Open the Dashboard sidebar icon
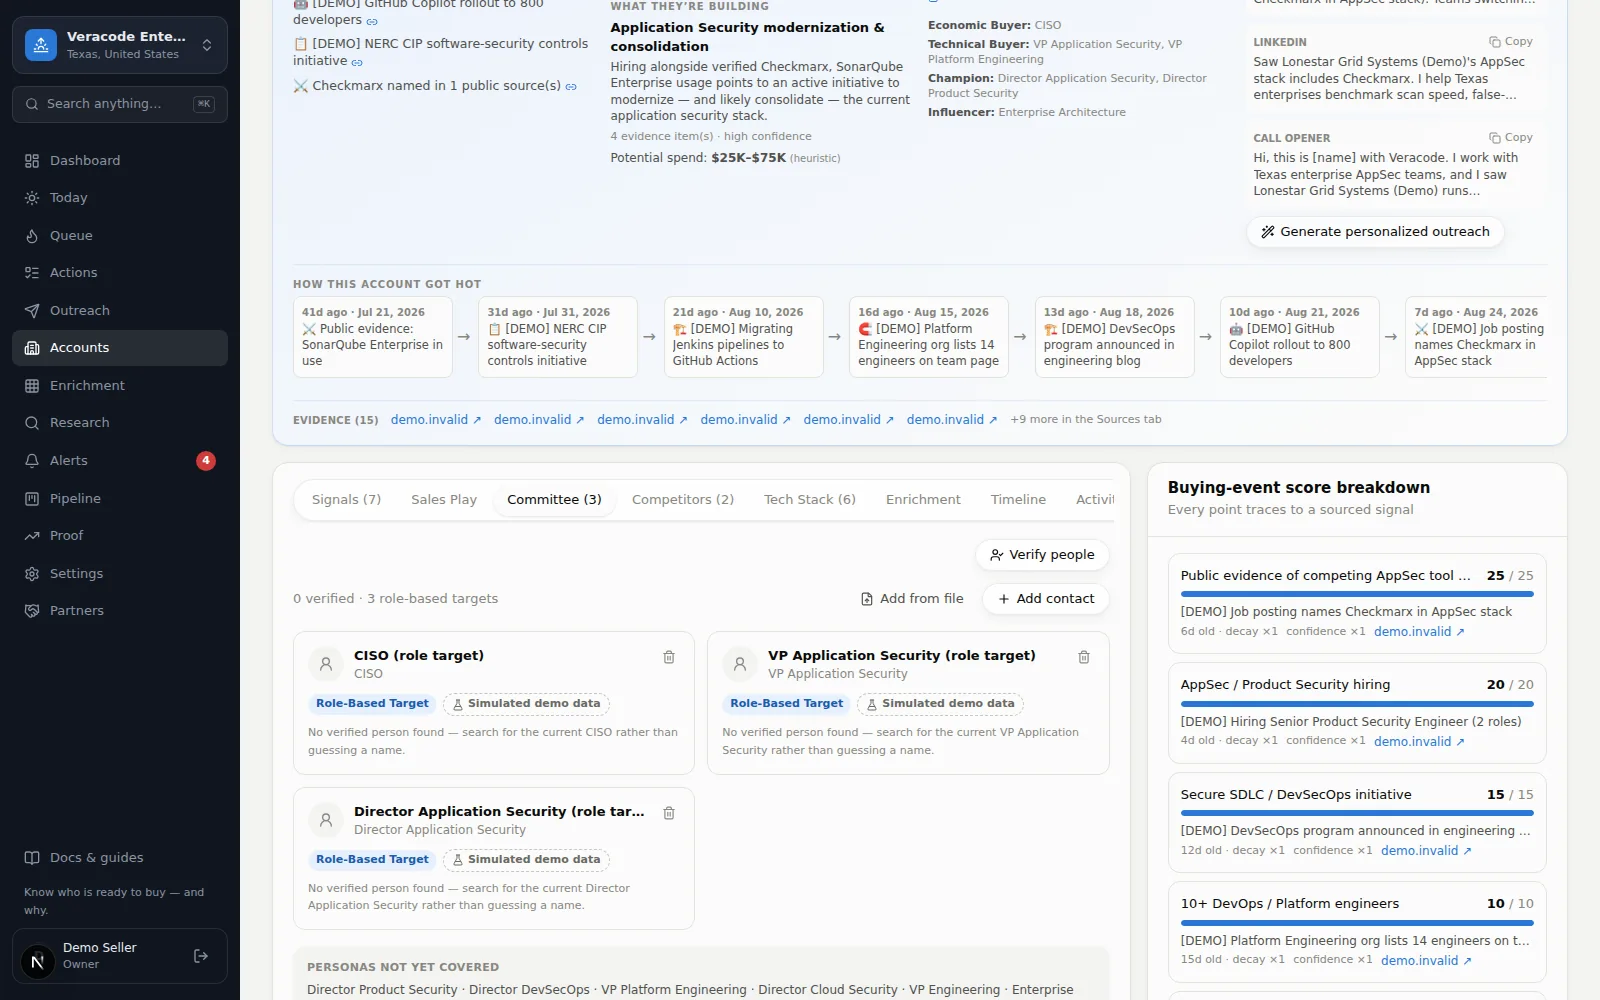Viewport: 1600px width, 1000px height. point(32,161)
